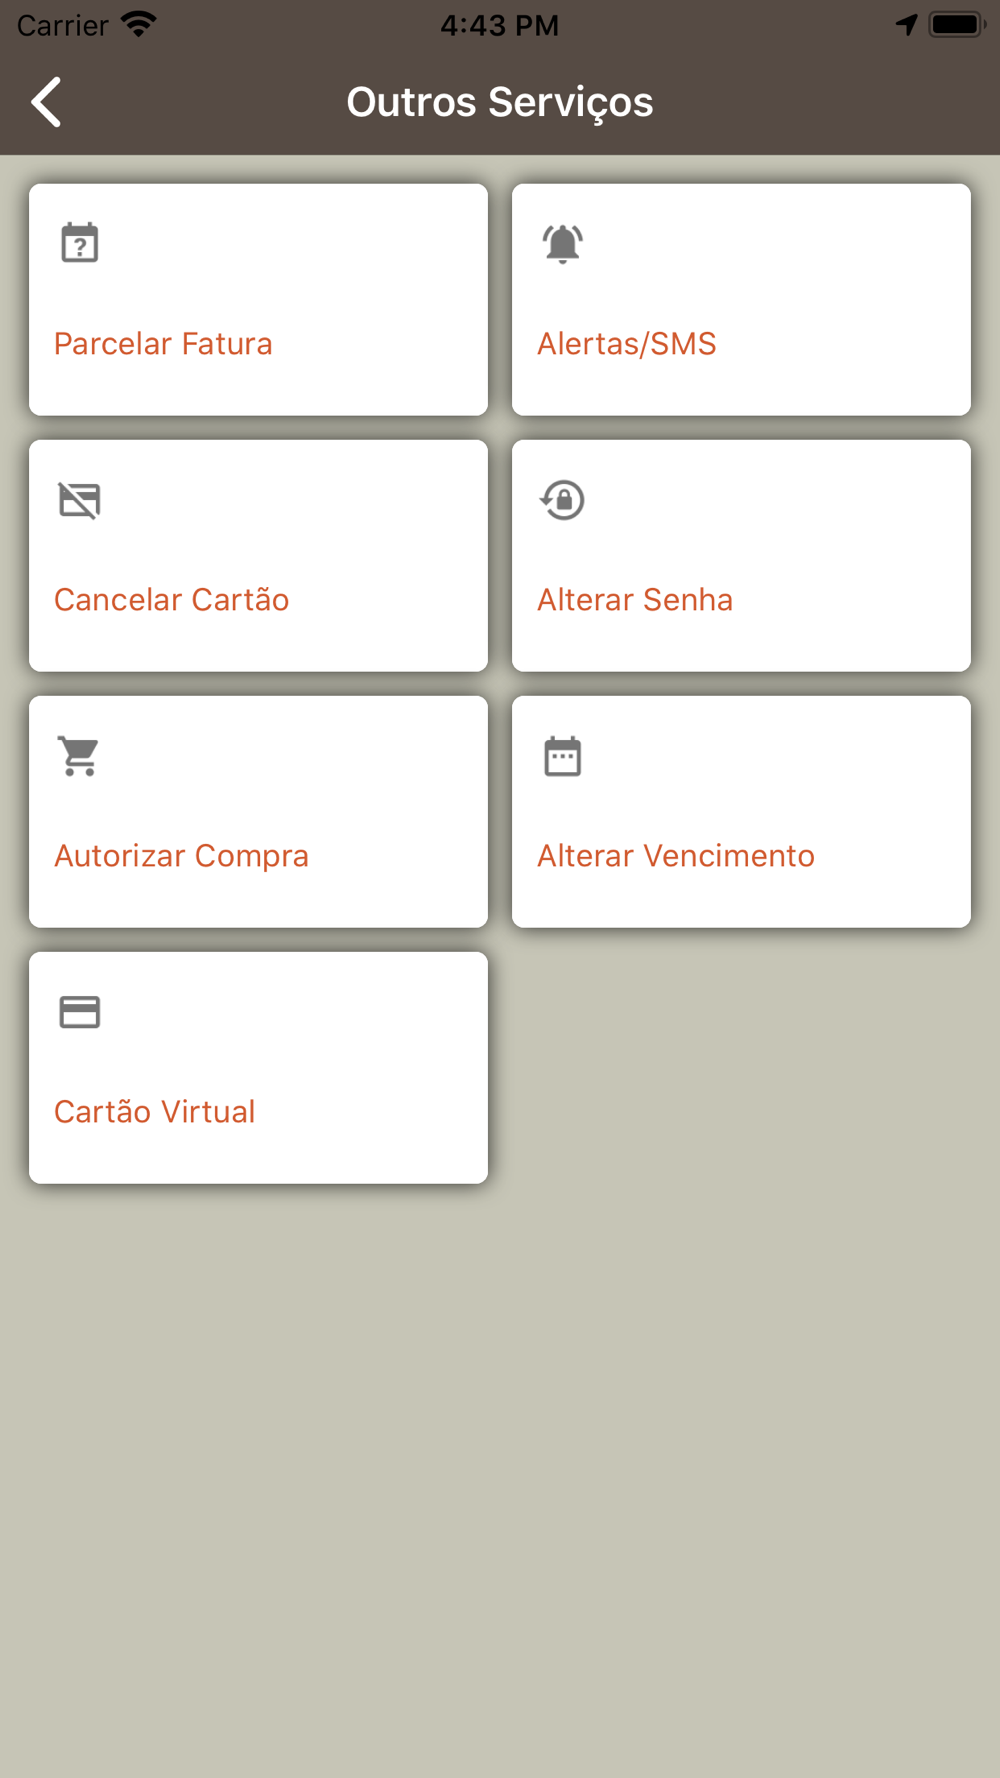This screenshot has width=1000, height=1778.
Task: Tap the calendar question-mark icon
Action: coord(80,243)
